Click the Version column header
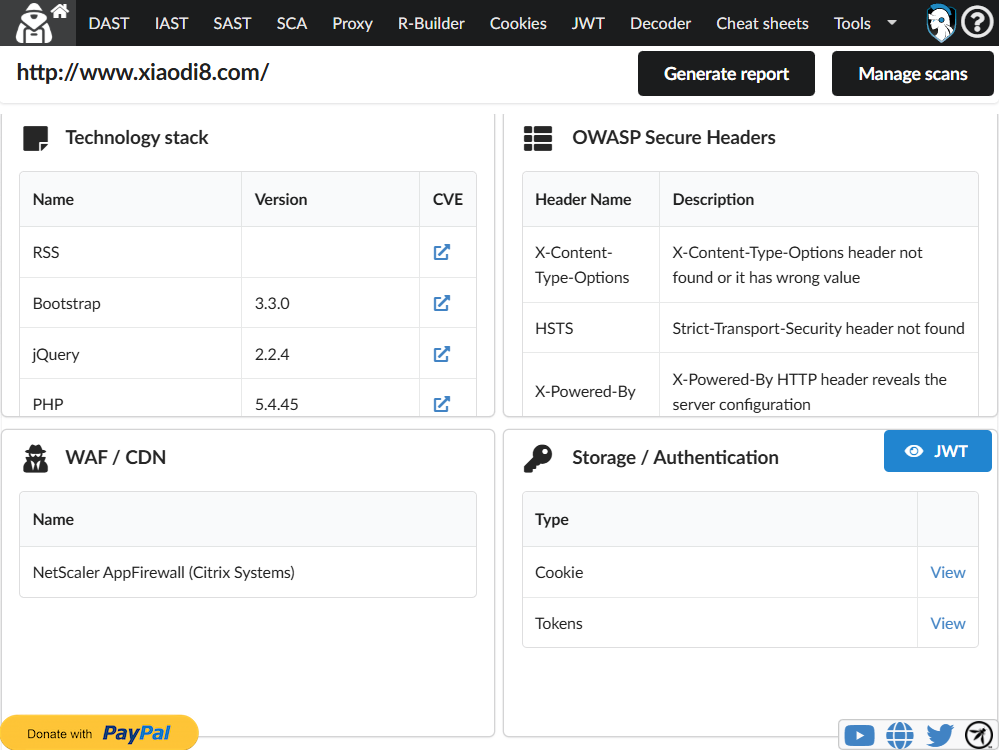999x750 pixels. click(x=330, y=199)
